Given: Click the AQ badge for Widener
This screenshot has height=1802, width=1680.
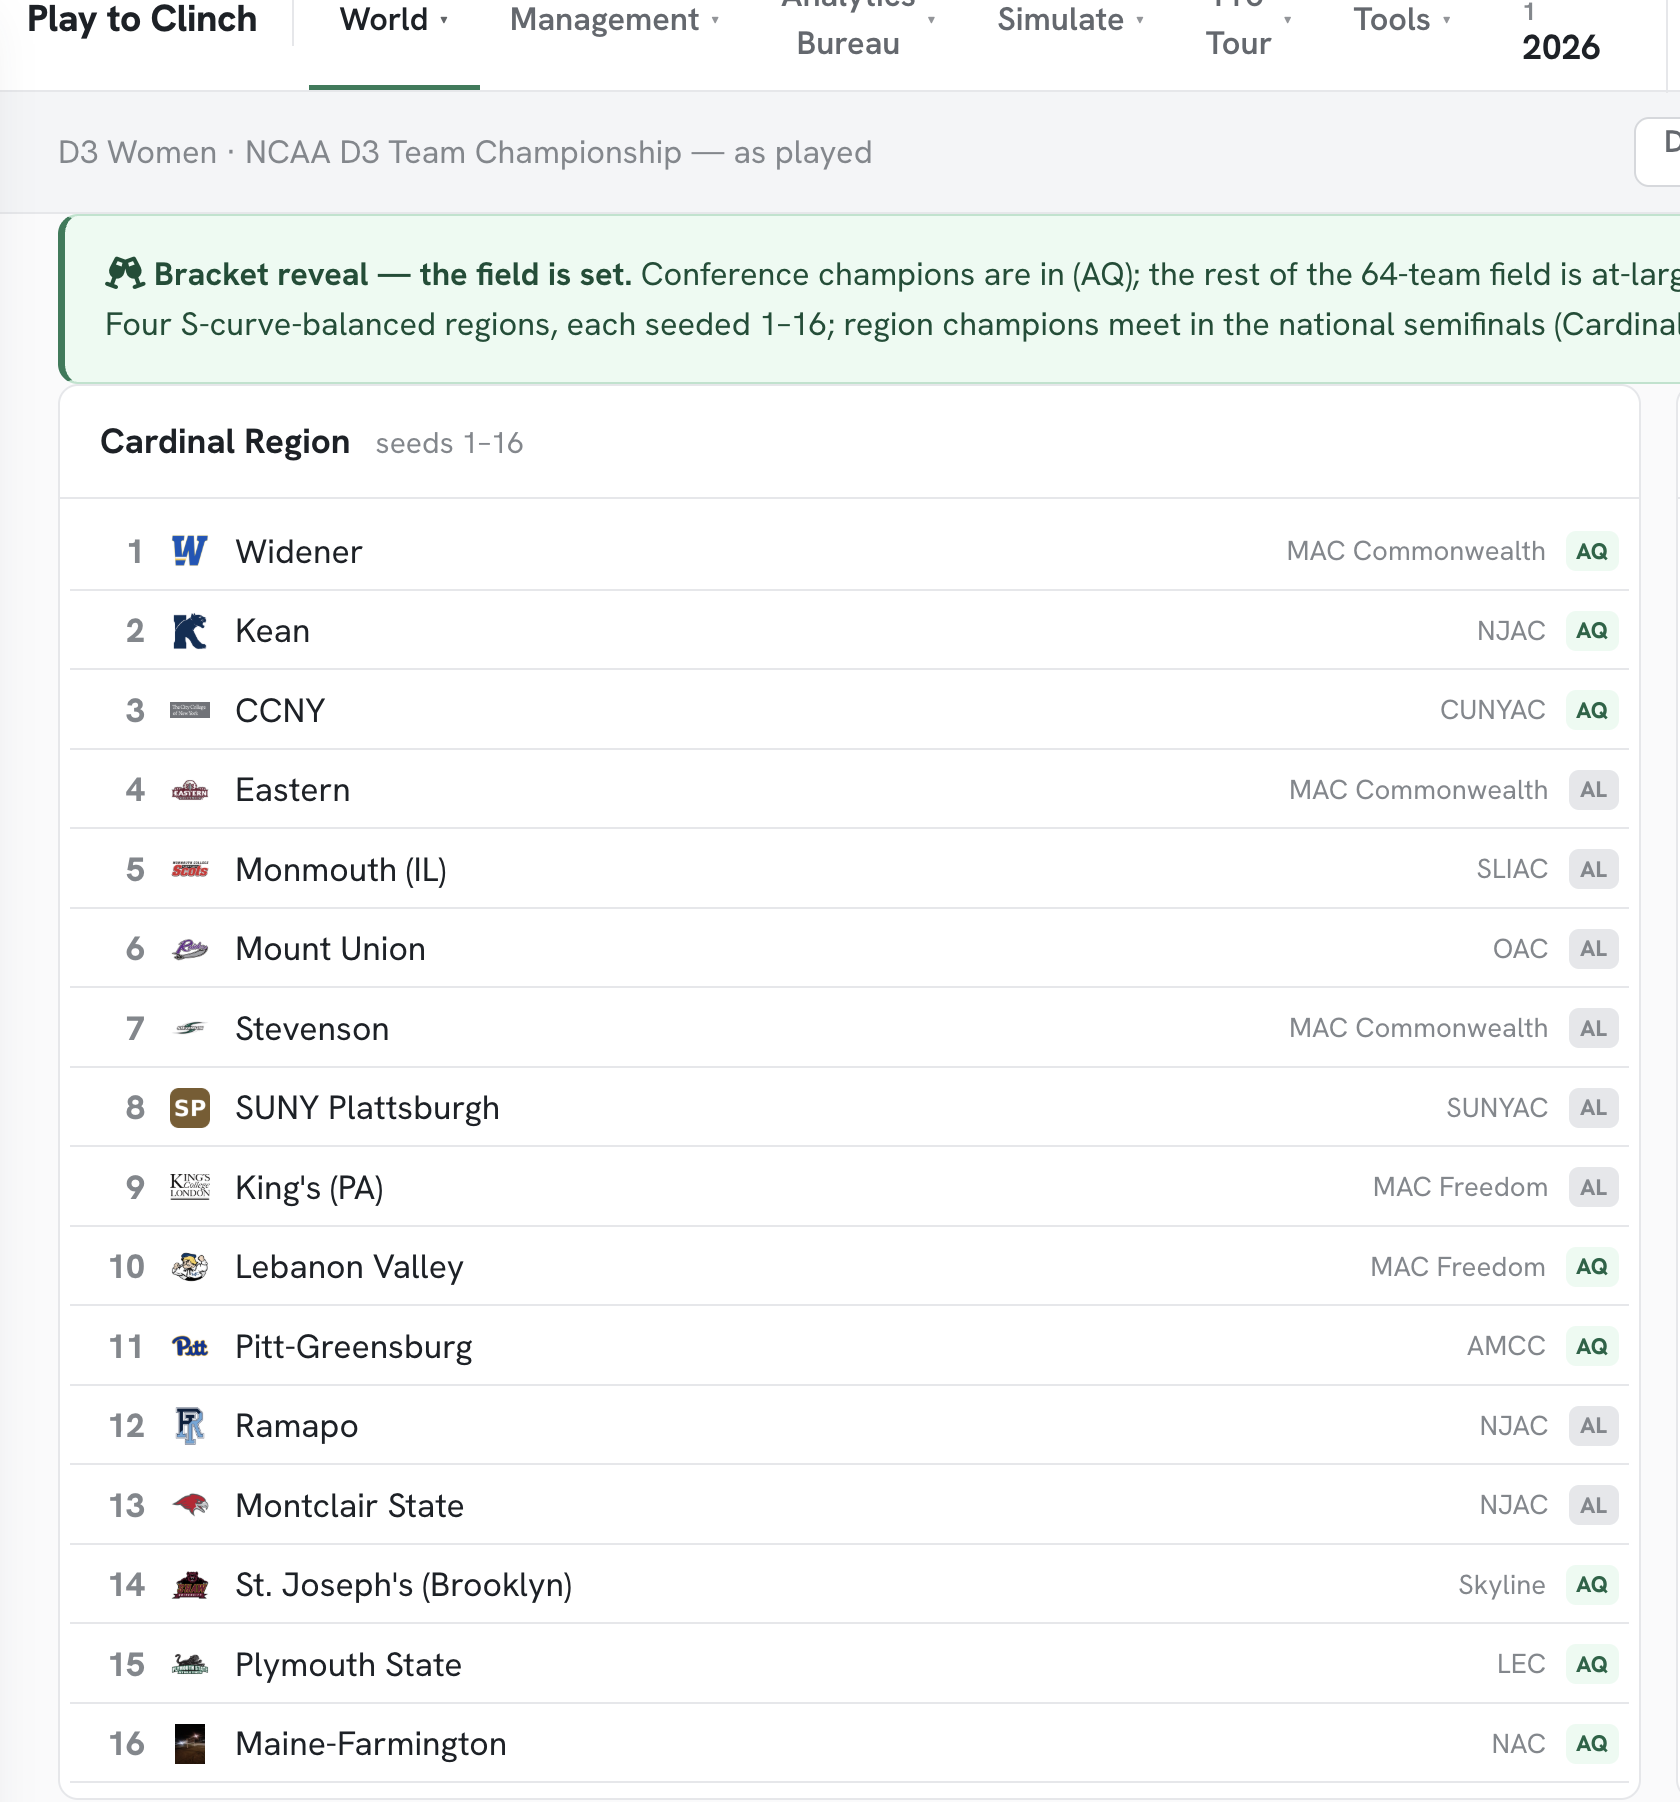Looking at the screenshot, I should pyautogui.click(x=1592, y=551).
